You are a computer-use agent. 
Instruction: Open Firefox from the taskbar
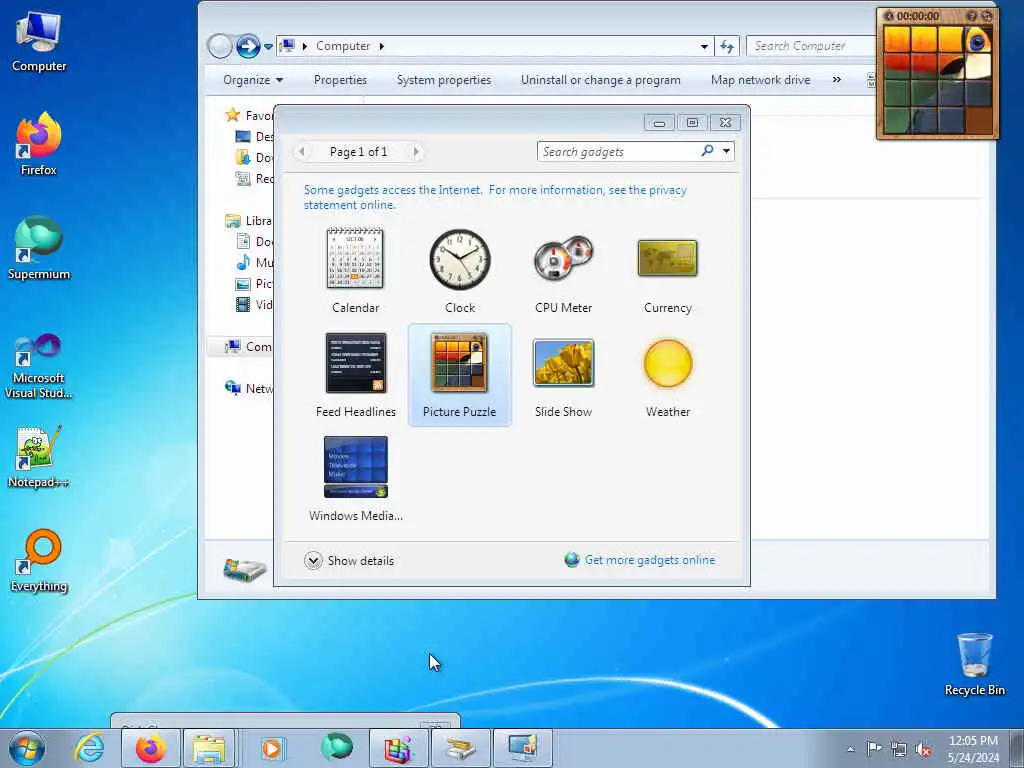(x=150, y=748)
